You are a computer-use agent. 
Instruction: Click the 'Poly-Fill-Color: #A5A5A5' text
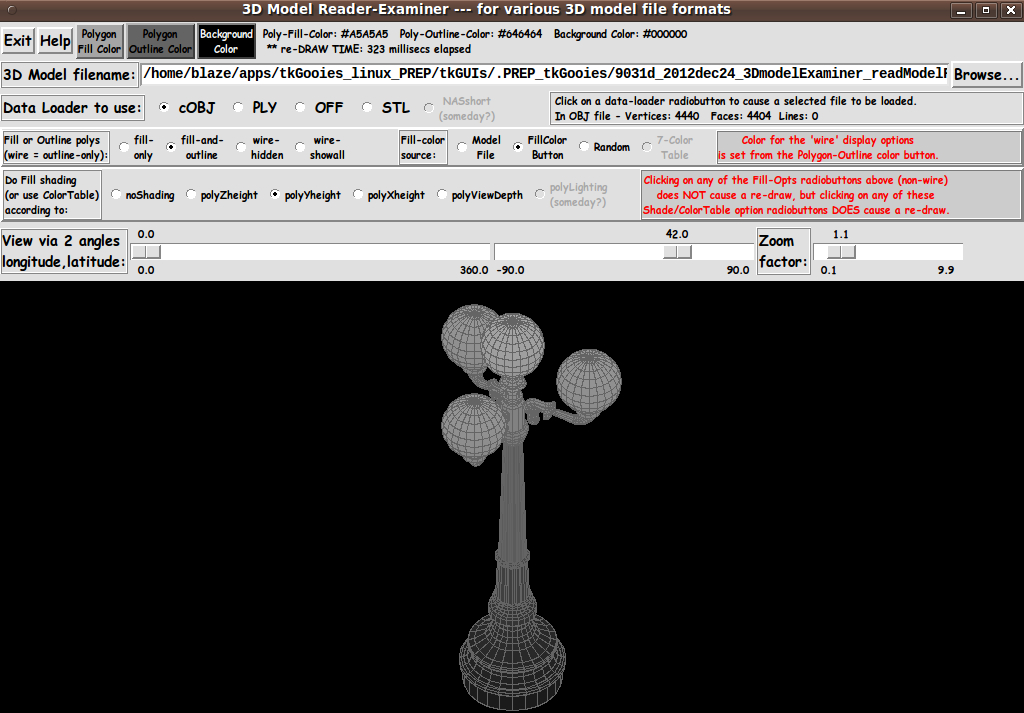pyautogui.click(x=325, y=34)
